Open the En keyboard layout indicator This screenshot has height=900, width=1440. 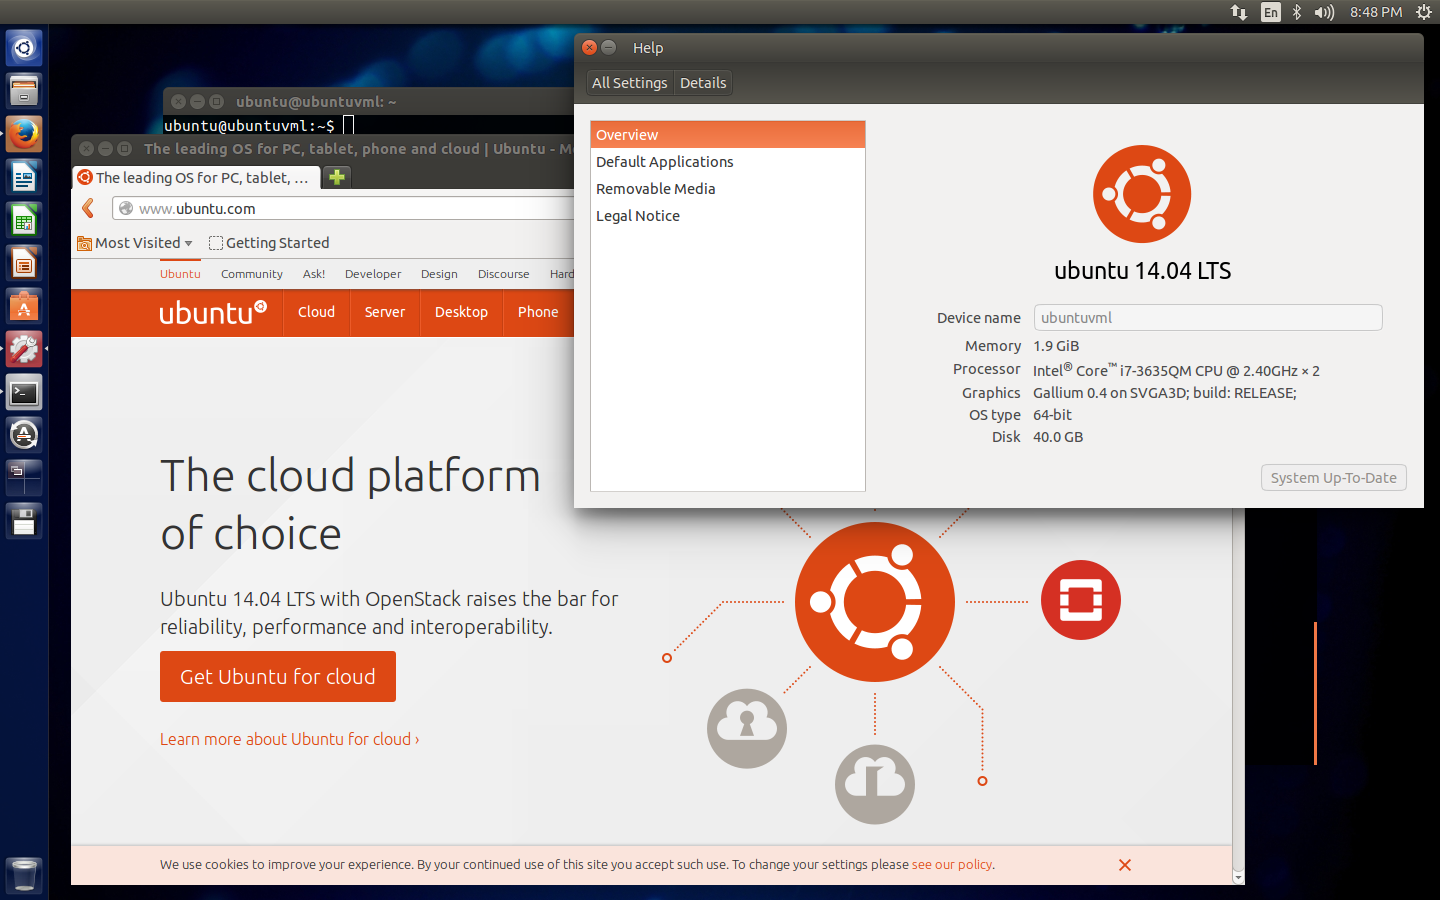(1271, 12)
